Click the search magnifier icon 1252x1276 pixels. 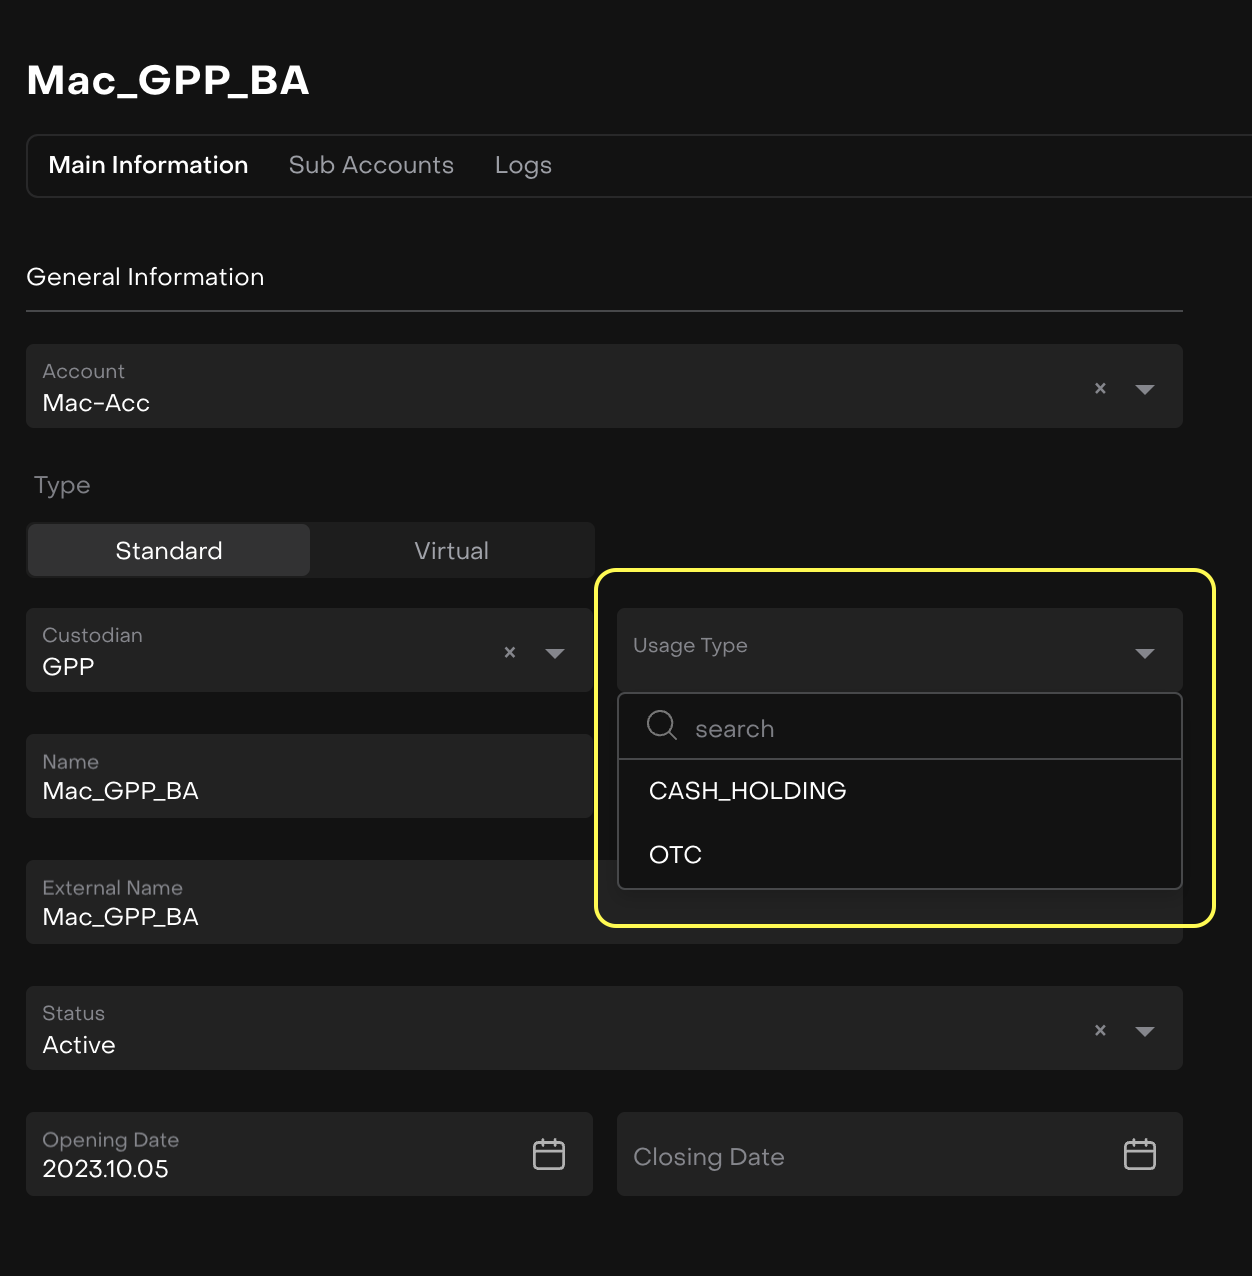[662, 725]
